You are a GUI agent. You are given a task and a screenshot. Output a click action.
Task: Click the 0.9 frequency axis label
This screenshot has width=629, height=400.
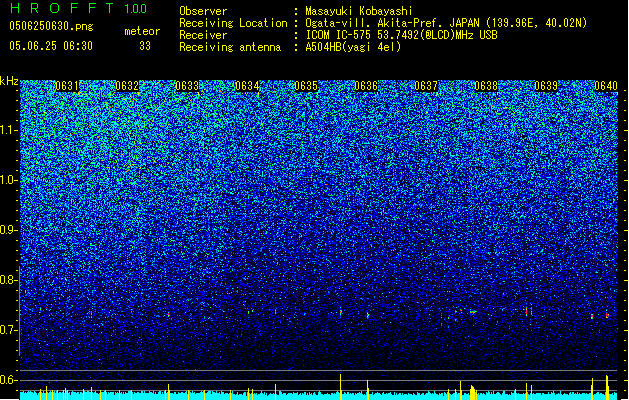pyautogui.click(x=8, y=230)
